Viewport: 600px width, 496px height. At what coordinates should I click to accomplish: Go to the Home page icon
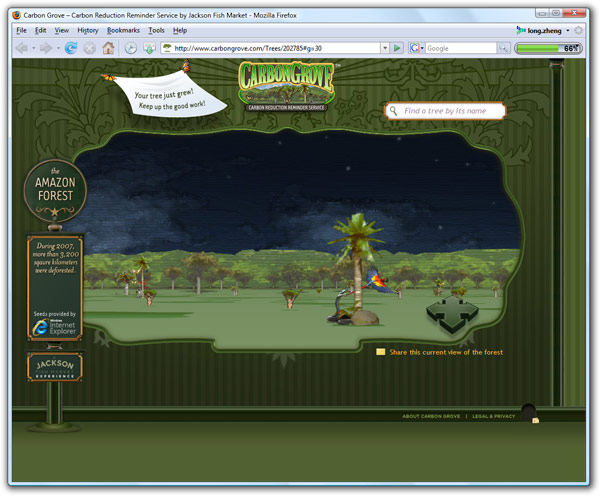point(108,48)
